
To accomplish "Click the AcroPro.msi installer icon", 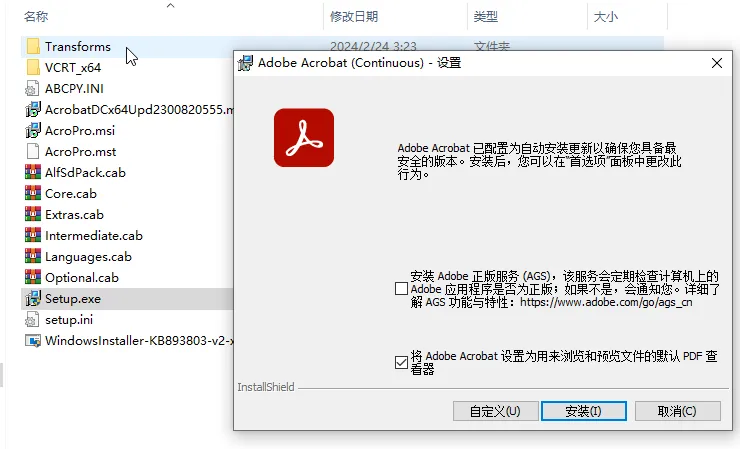I will click(33, 130).
